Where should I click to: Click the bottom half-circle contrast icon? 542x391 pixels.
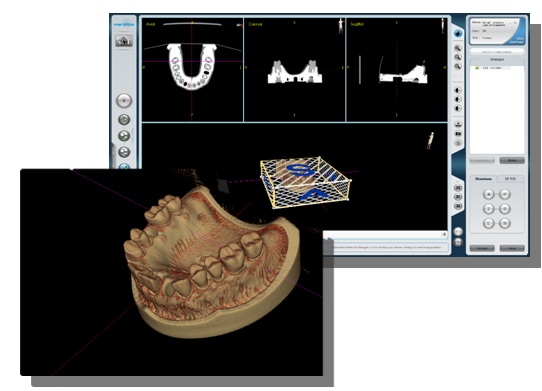tap(458, 109)
